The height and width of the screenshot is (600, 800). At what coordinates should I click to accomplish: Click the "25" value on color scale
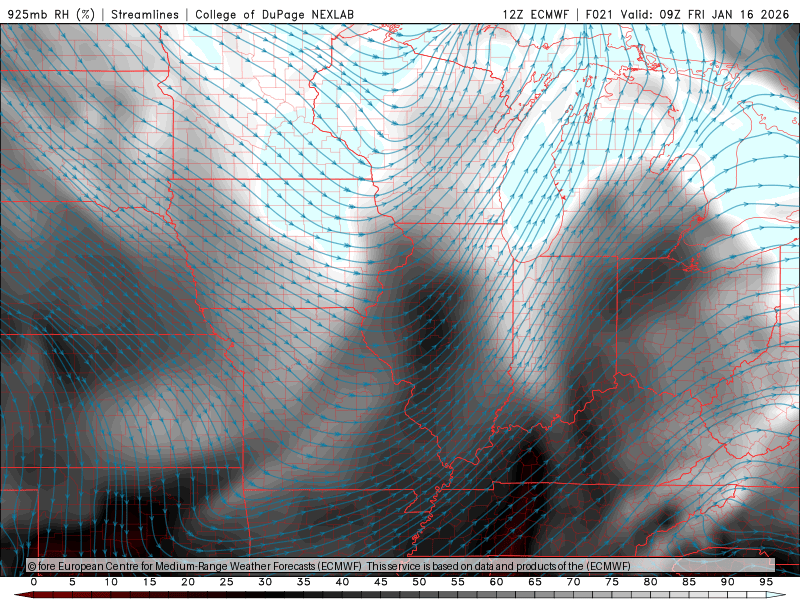(227, 582)
